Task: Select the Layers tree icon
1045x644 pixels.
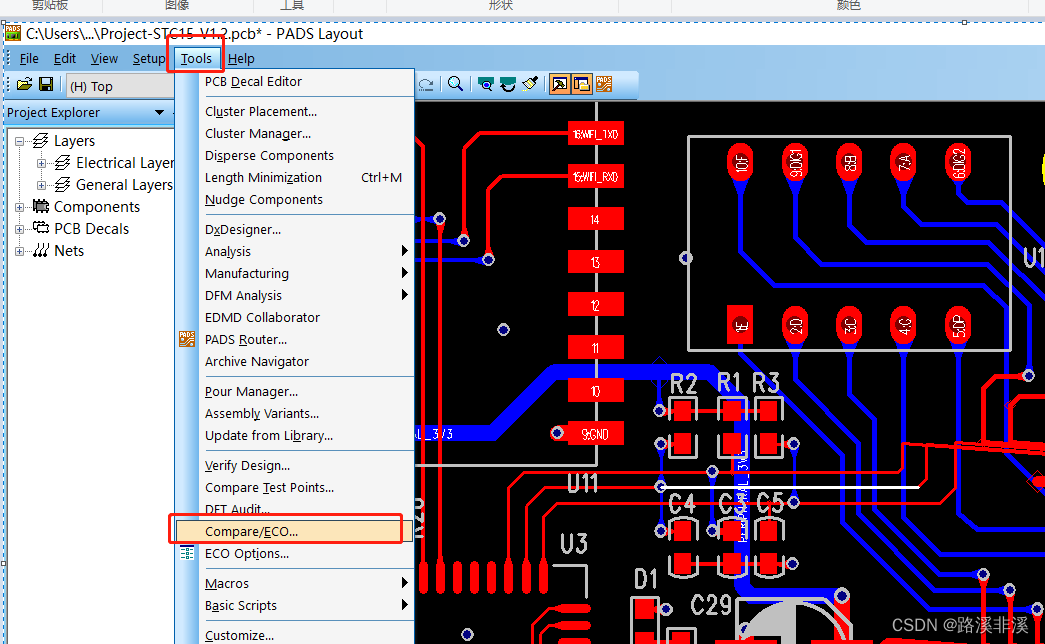Action: pyautogui.click(x=41, y=141)
